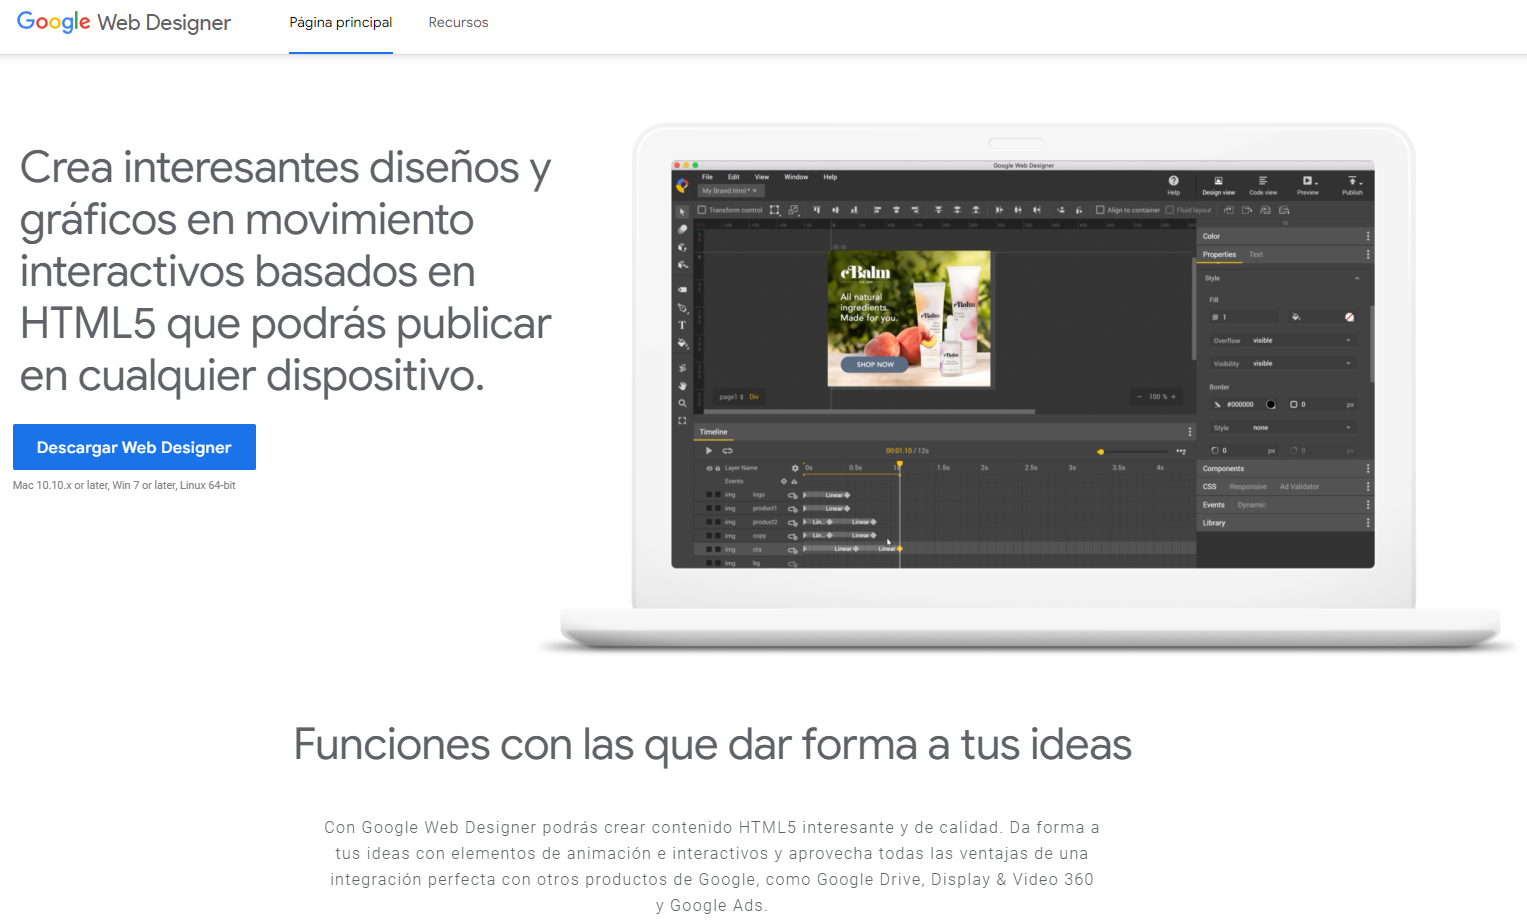
Task: Click the yellow playhead marker at 1s
Action: pyautogui.click(x=900, y=464)
